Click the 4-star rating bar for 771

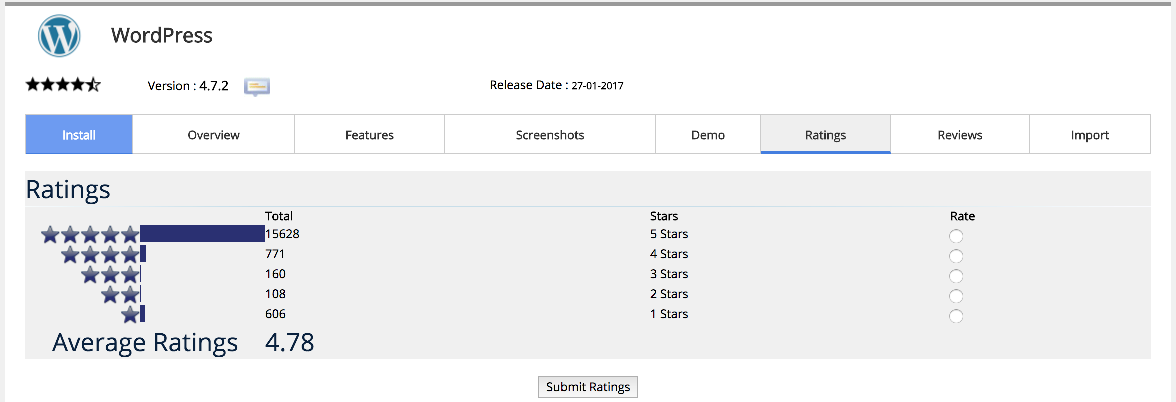coord(143,254)
